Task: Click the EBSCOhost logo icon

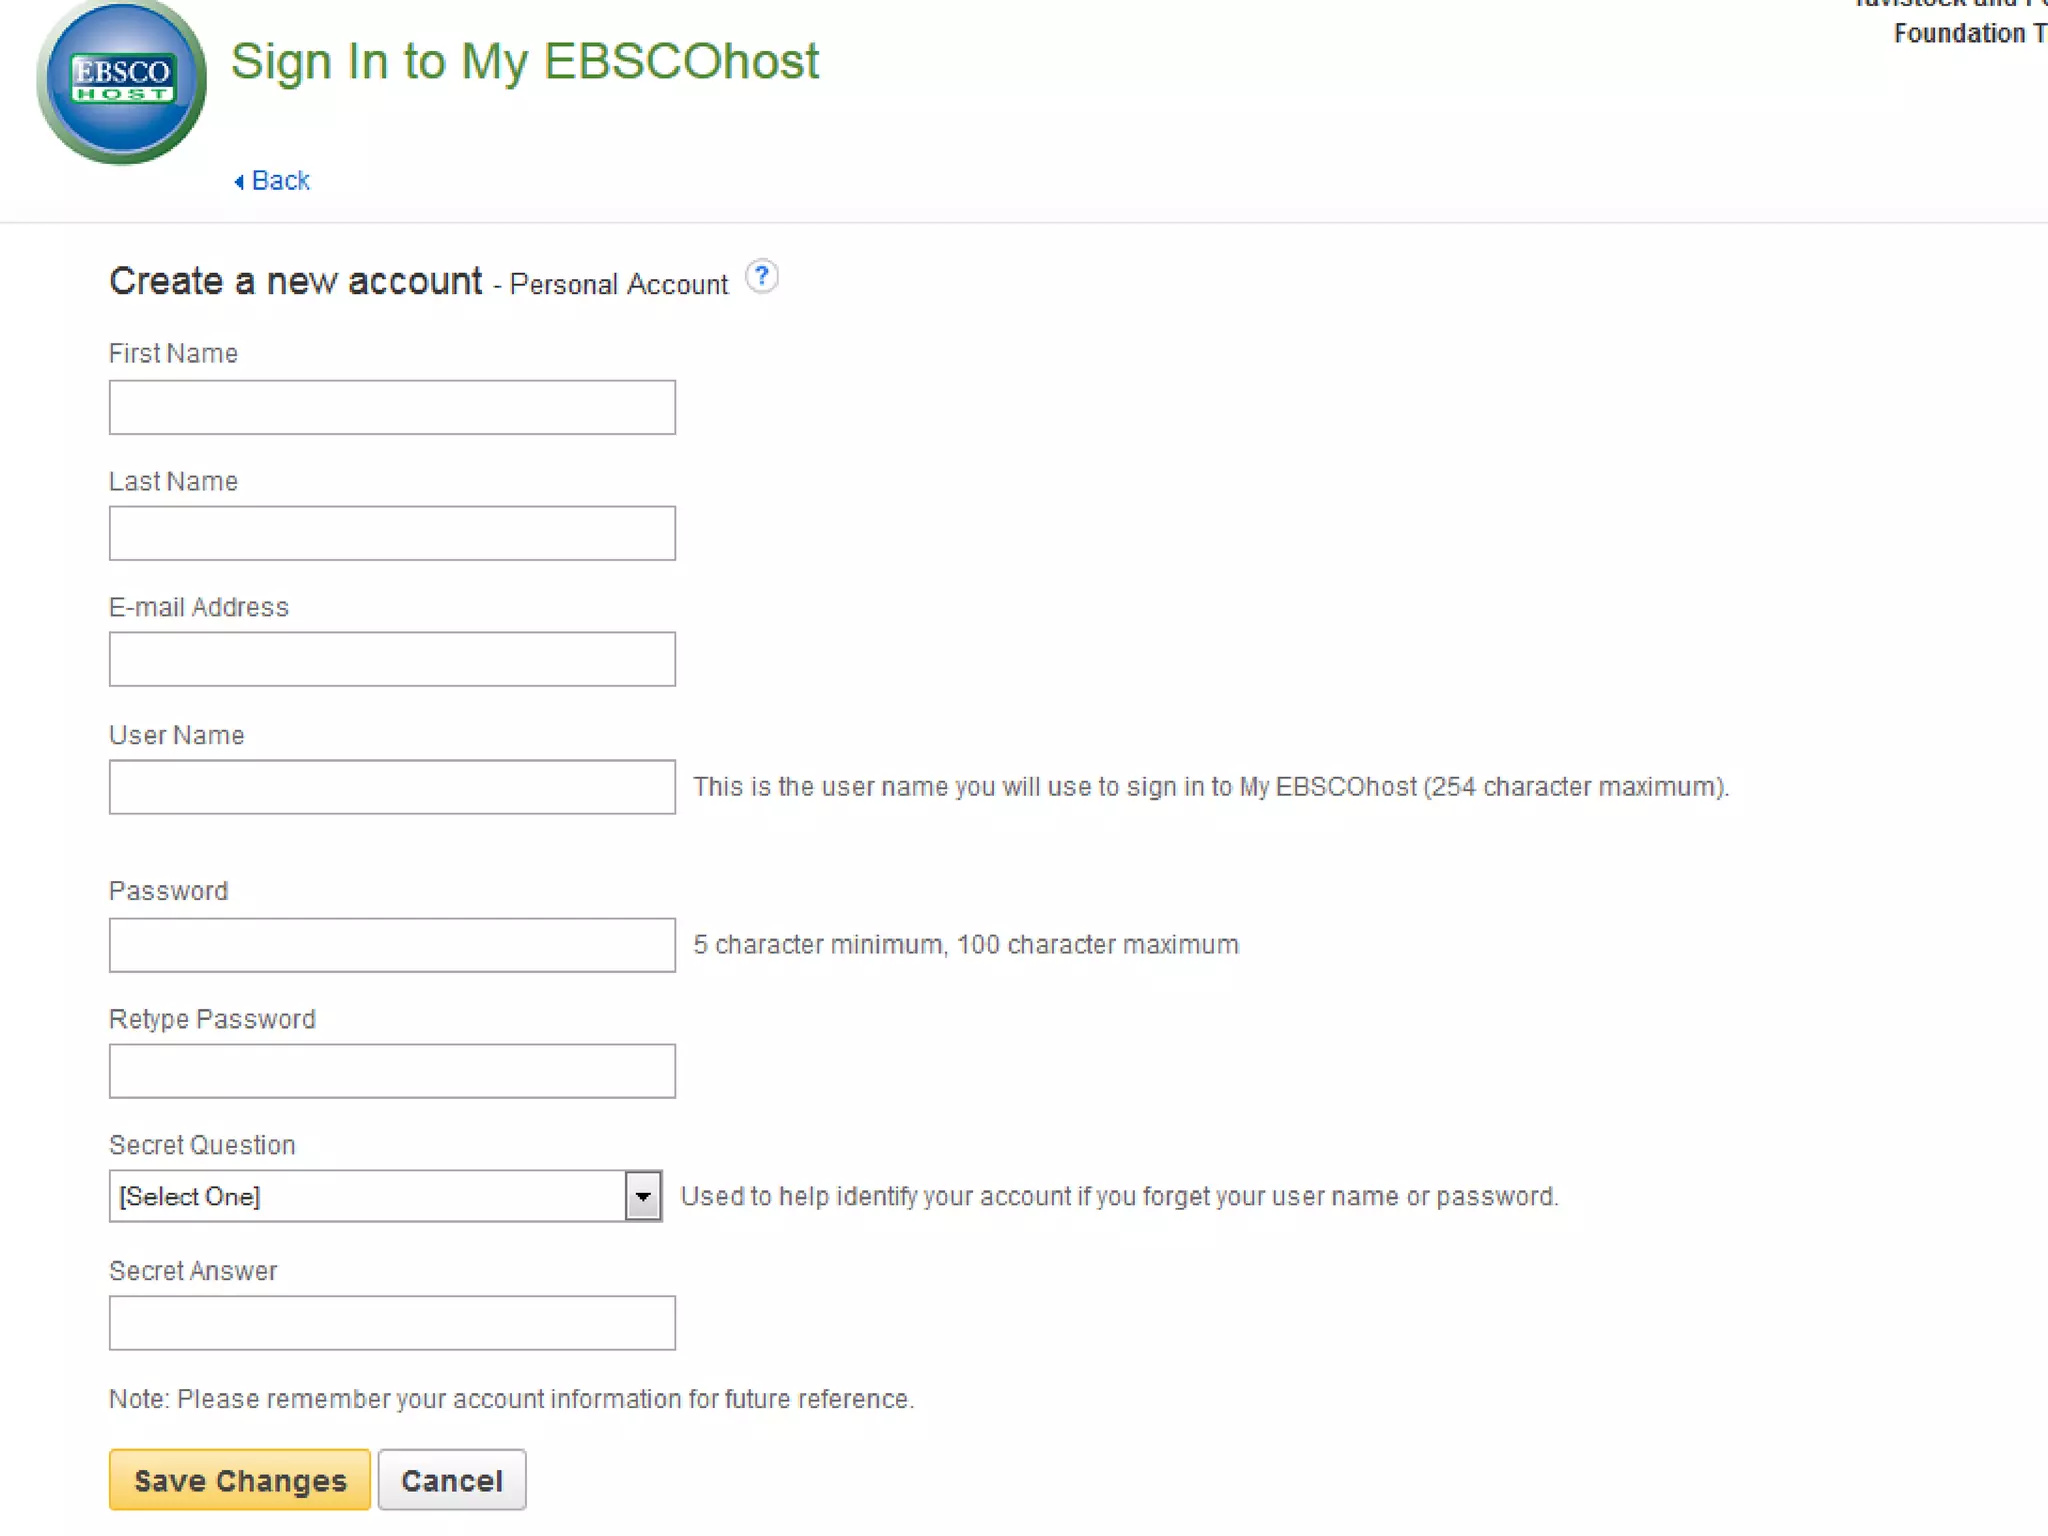Action: [x=121, y=82]
